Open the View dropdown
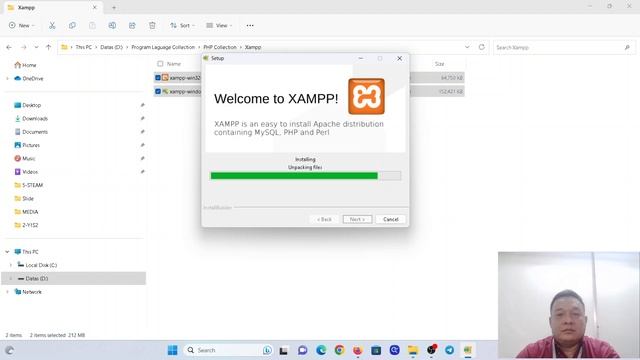Image resolution: width=640 pixels, height=360 pixels. [219, 25]
